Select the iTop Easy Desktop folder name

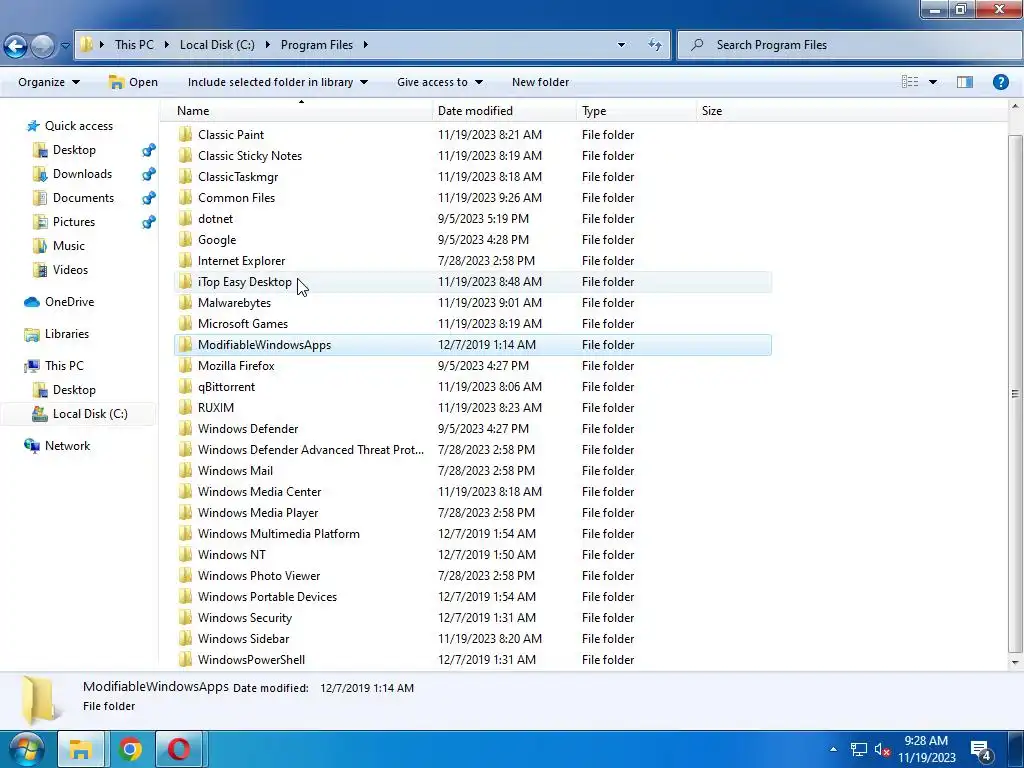[245, 281]
